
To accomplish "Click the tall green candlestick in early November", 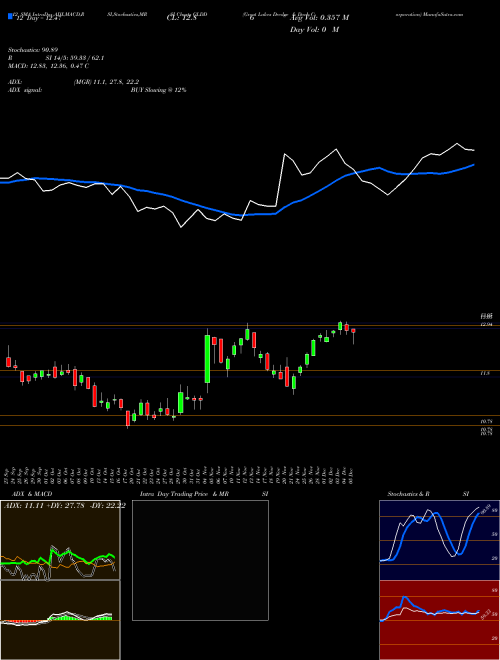I will pos(207,359).
